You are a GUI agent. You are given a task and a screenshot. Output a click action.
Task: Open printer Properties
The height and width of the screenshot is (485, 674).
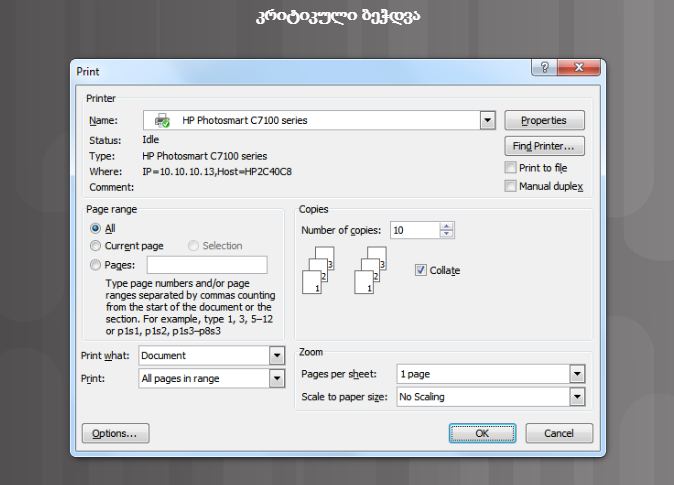click(544, 121)
